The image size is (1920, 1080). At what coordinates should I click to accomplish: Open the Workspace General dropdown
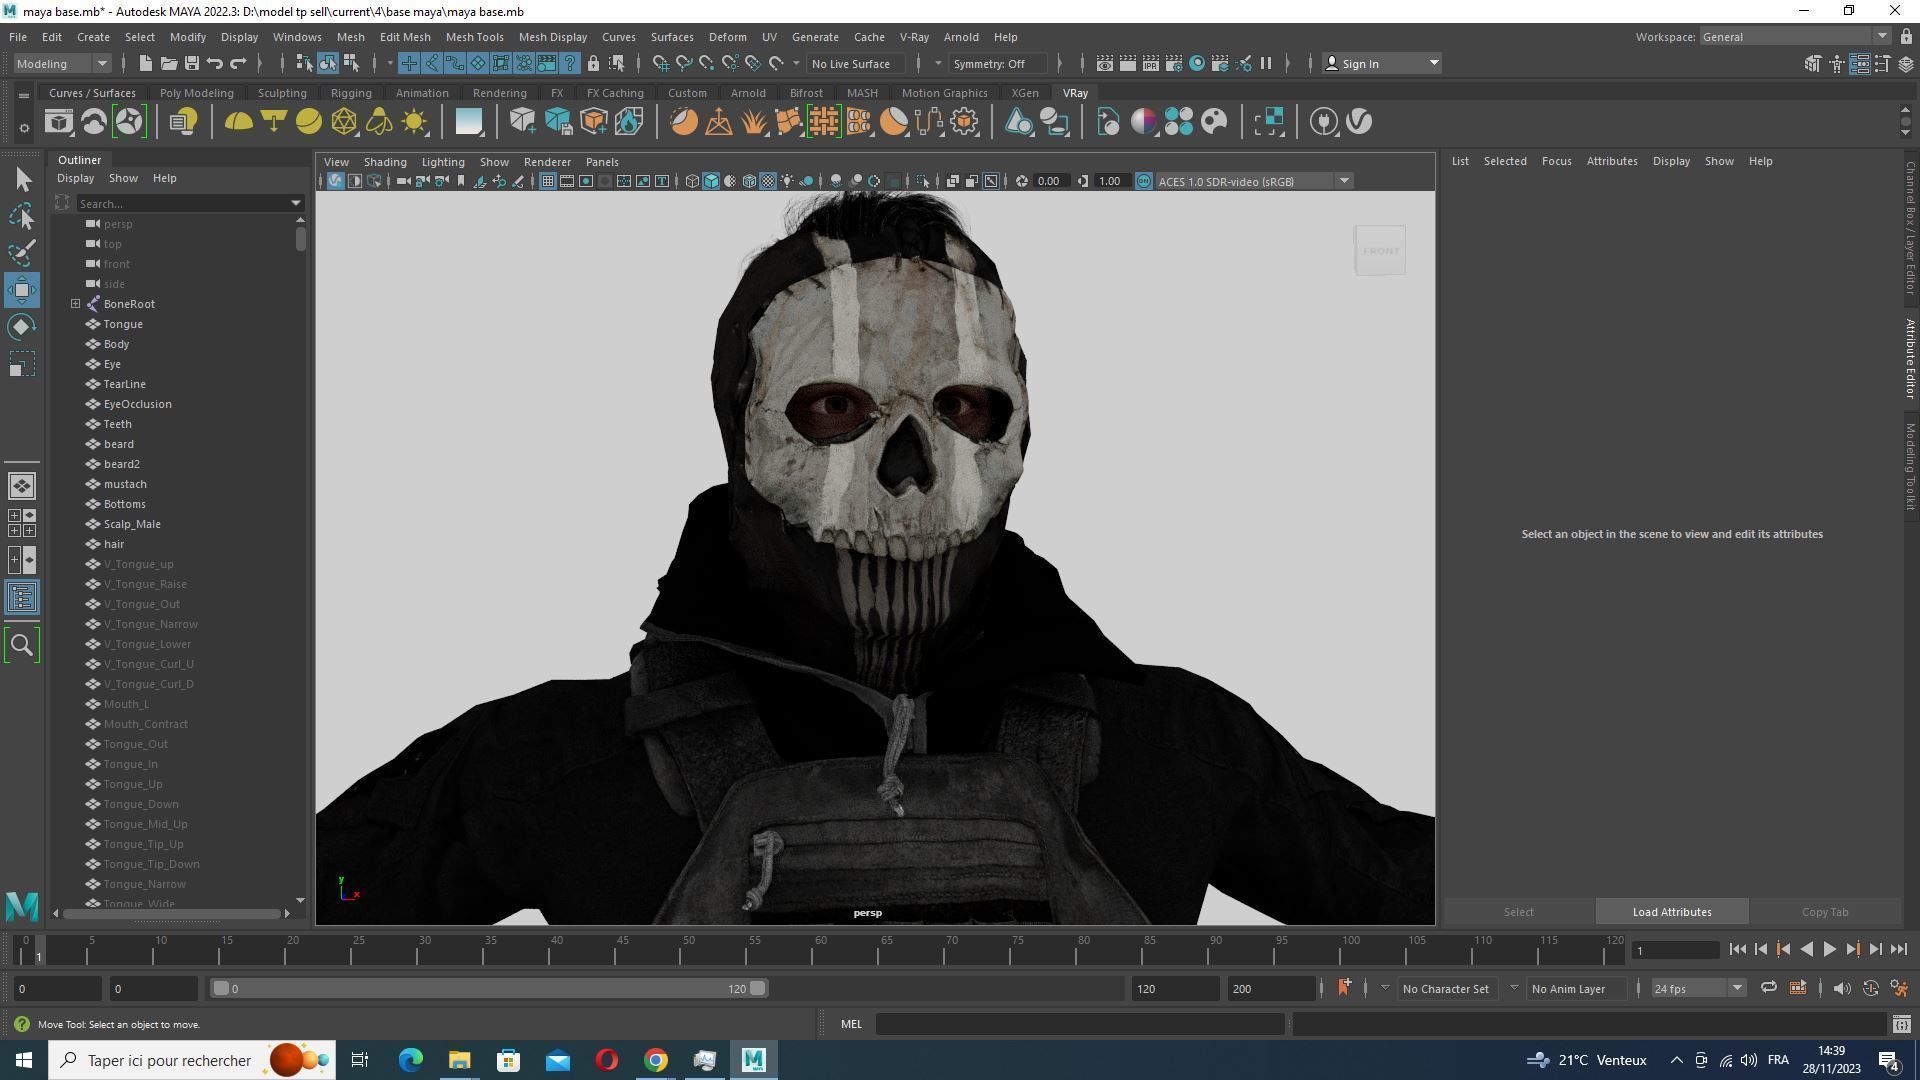1794,37
